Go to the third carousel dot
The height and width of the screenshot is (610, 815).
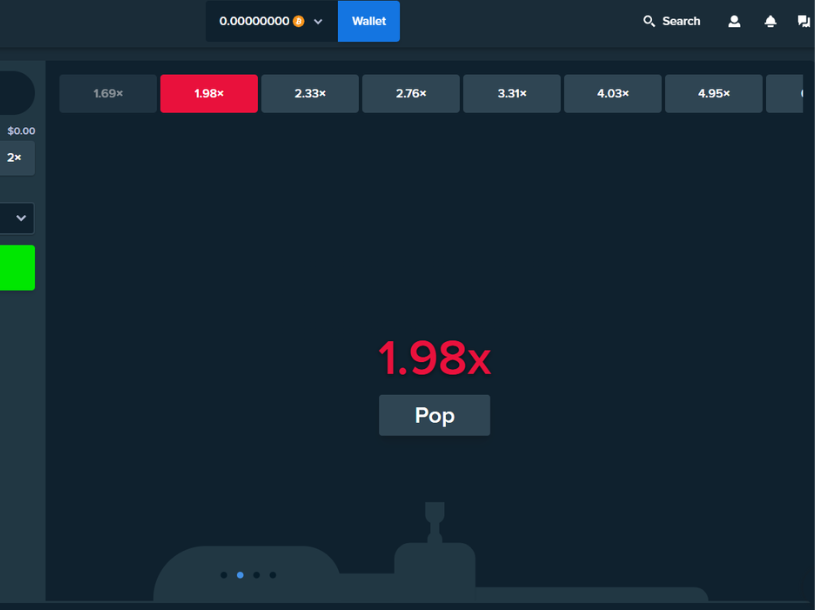pyautogui.click(x=256, y=575)
